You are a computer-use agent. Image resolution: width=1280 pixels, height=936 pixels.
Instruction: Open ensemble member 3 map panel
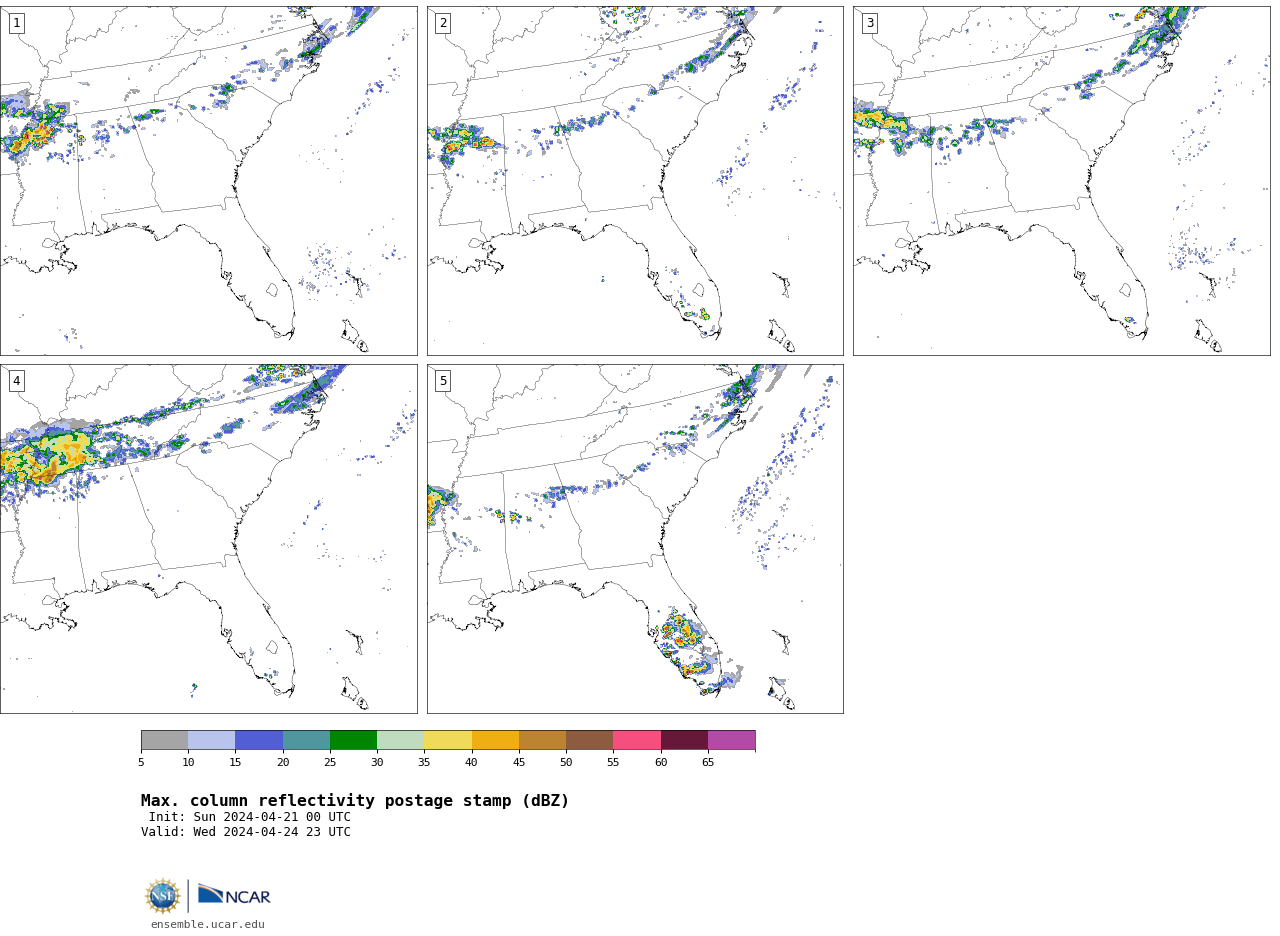[x=1061, y=181]
